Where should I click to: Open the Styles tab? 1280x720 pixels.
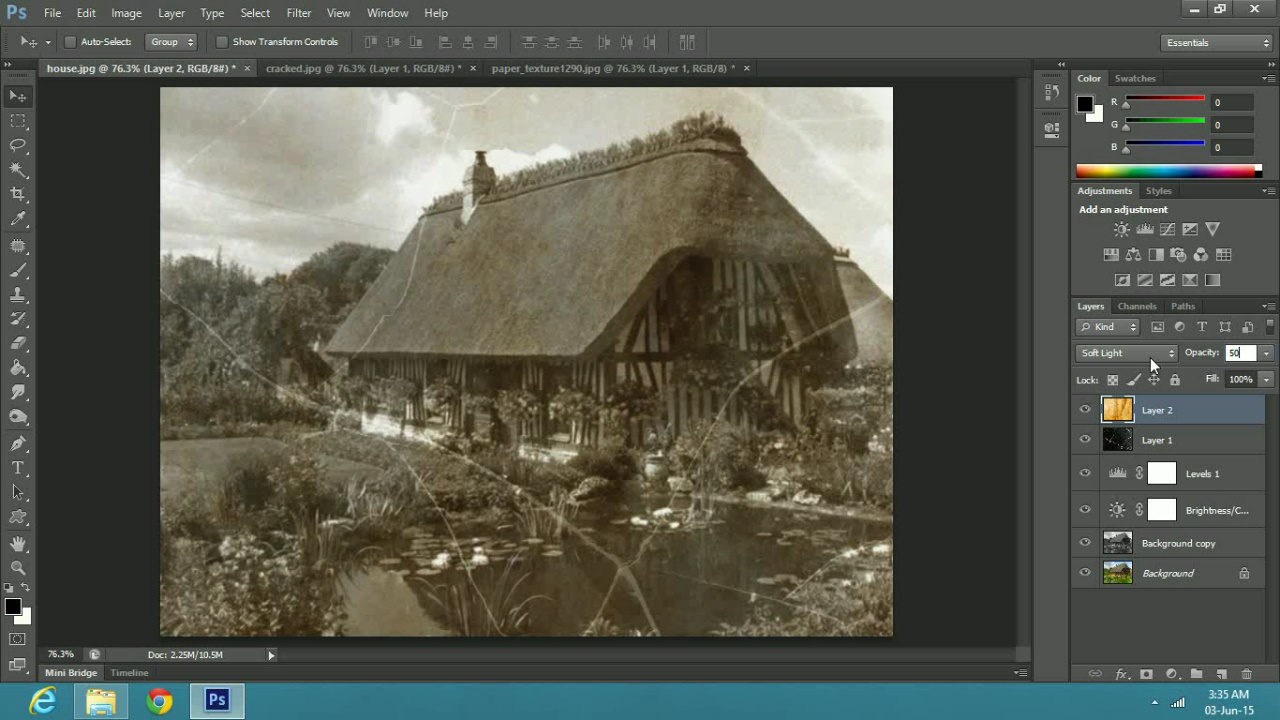pyautogui.click(x=1158, y=191)
